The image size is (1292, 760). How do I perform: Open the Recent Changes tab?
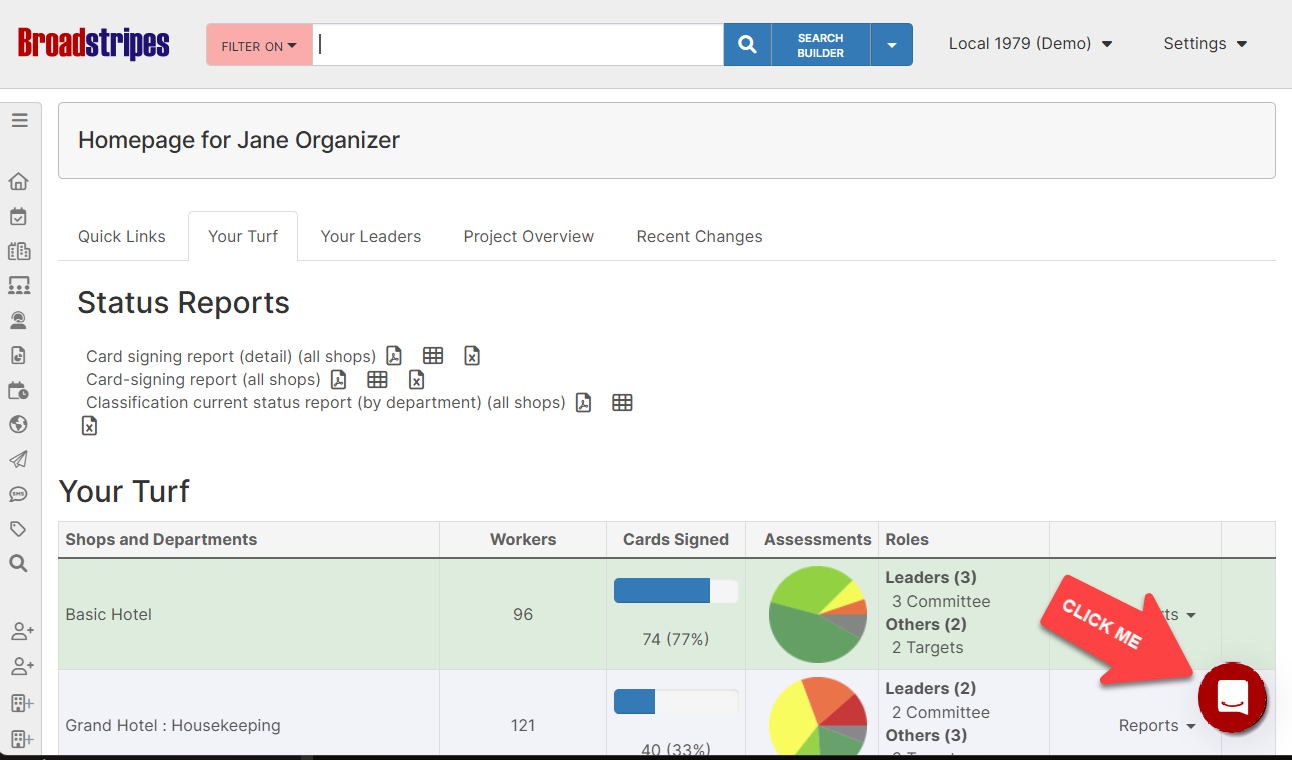(x=700, y=237)
